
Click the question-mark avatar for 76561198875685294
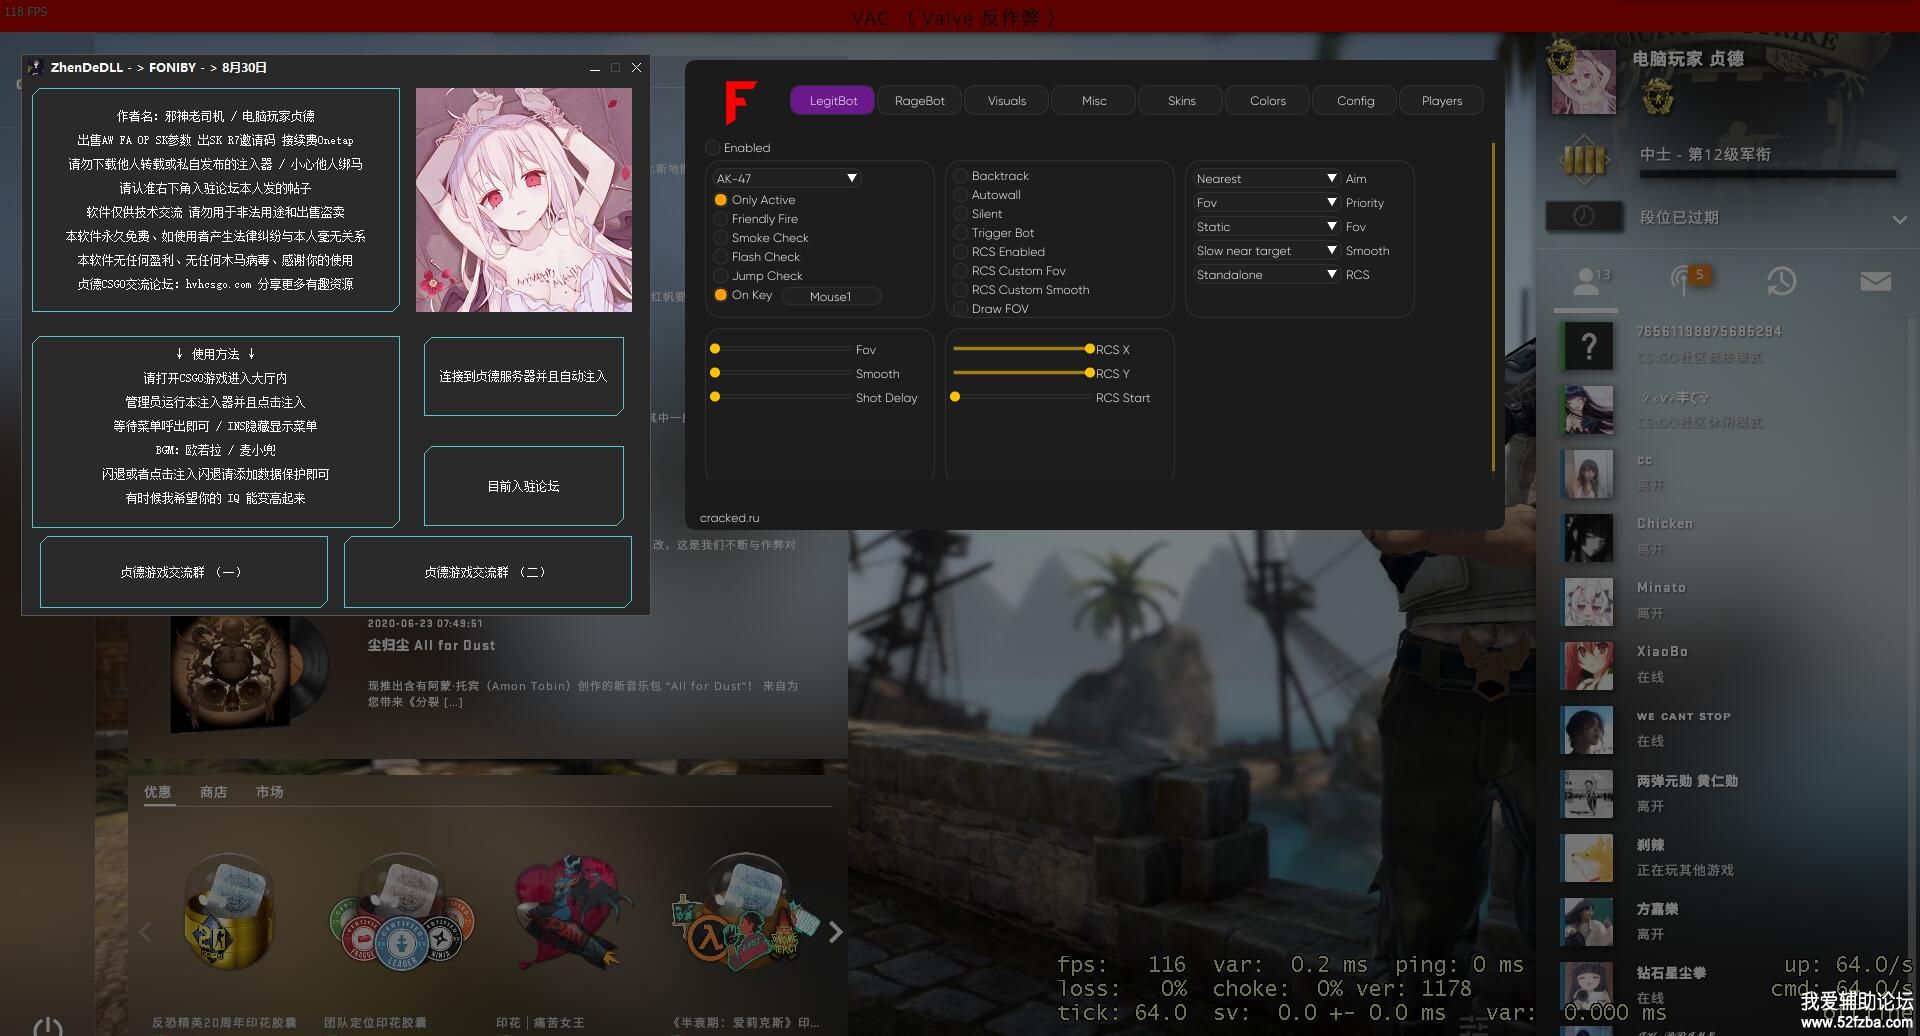pos(1588,346)
